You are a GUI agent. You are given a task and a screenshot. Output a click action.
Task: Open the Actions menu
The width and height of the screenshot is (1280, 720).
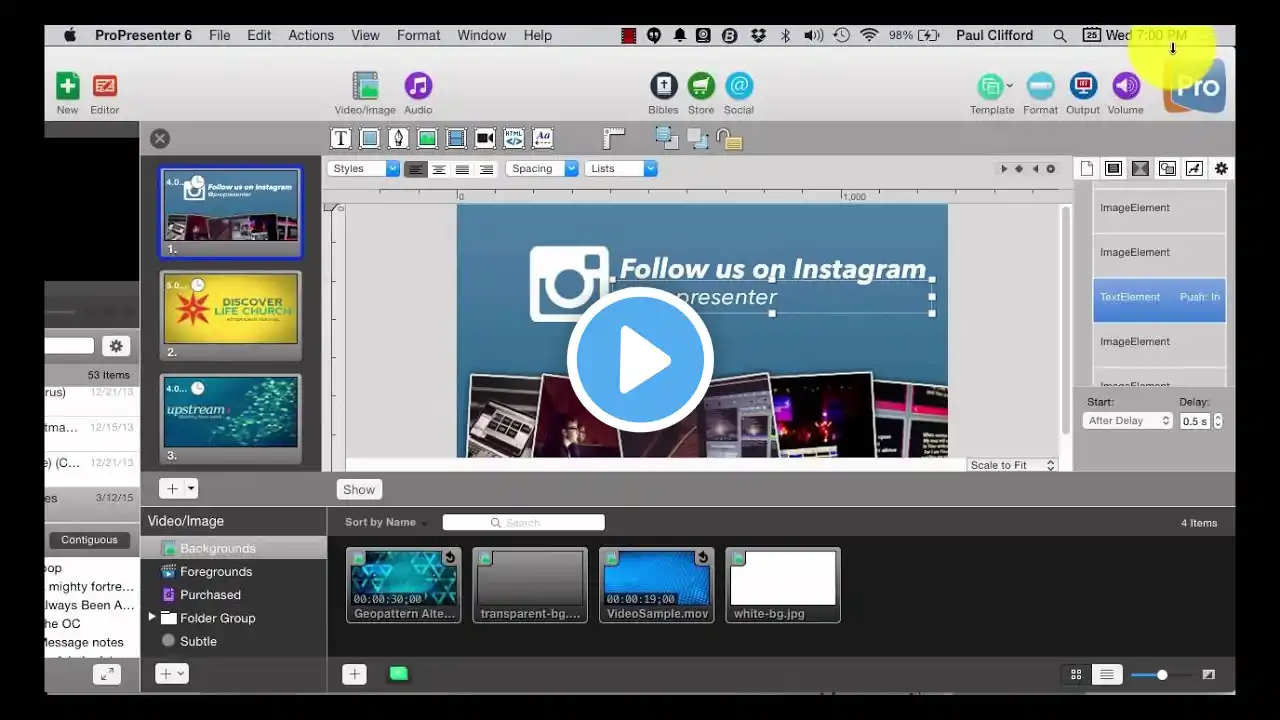pyautogui.click(x=311, y=35)
